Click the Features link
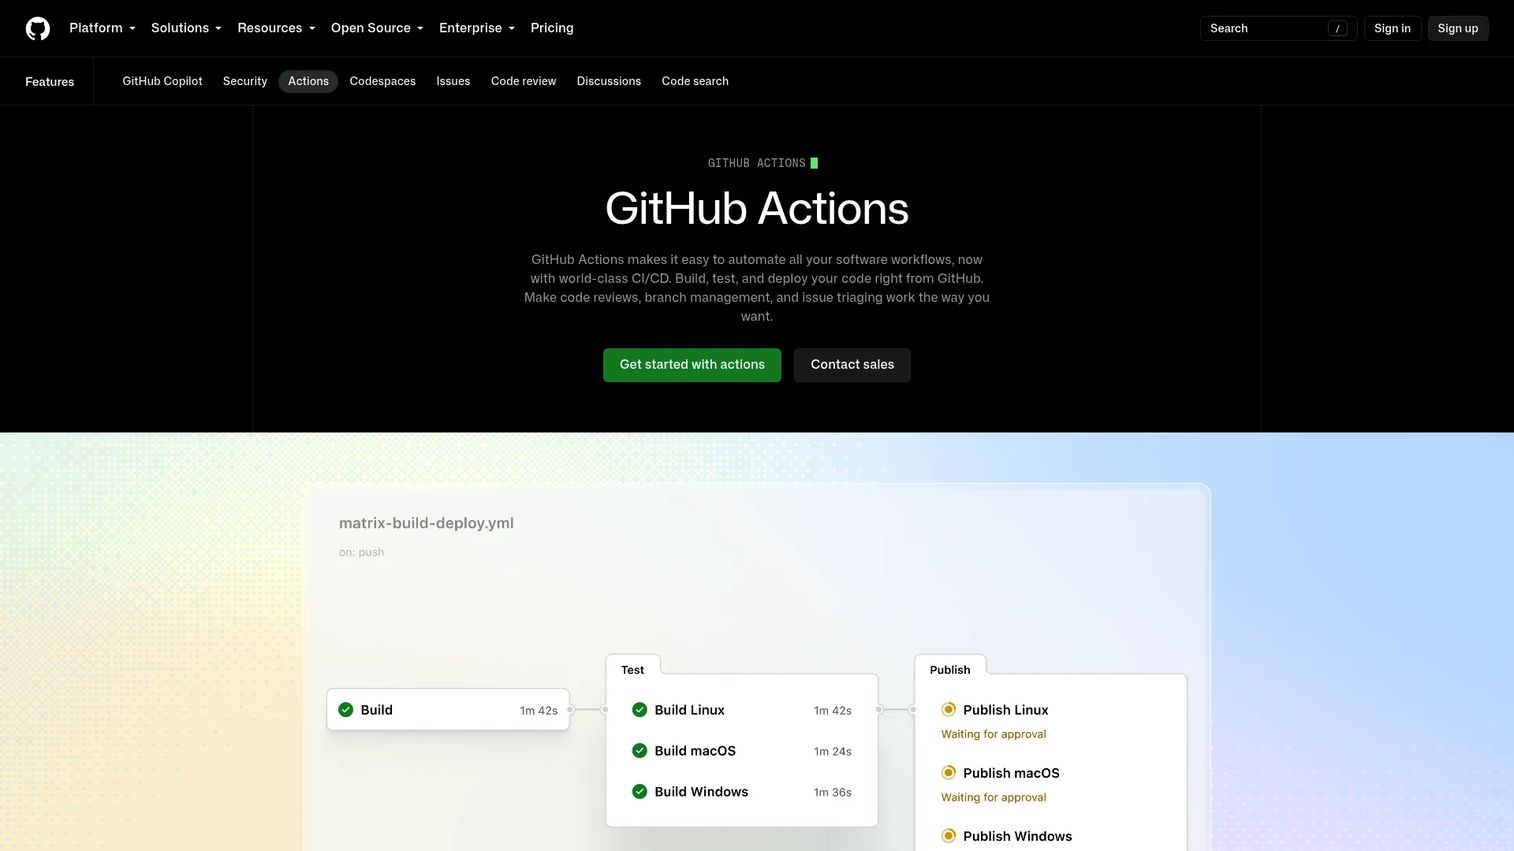The image size is (1514, 851). [50, 82]
